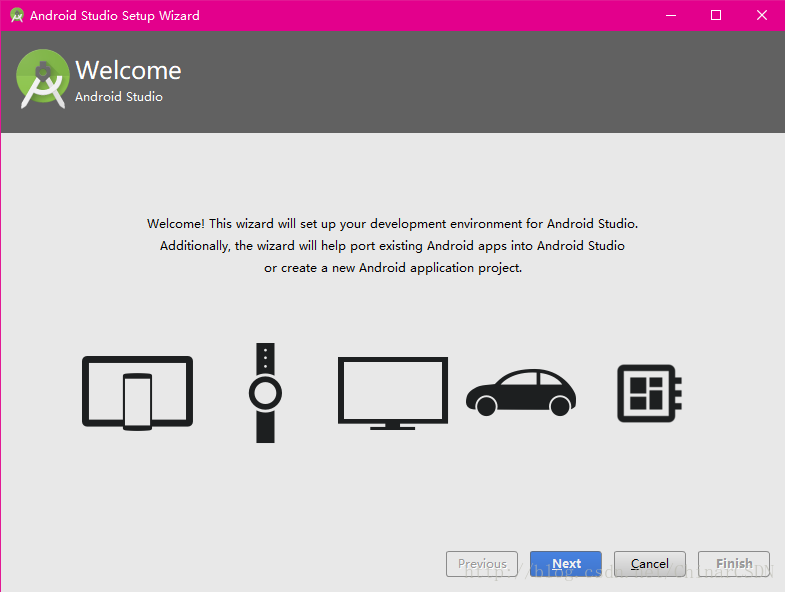This screenshot has height=592, width=785.
Task: Click the TV screen icon
Action: pyautogui.click(x=393, y=393)
